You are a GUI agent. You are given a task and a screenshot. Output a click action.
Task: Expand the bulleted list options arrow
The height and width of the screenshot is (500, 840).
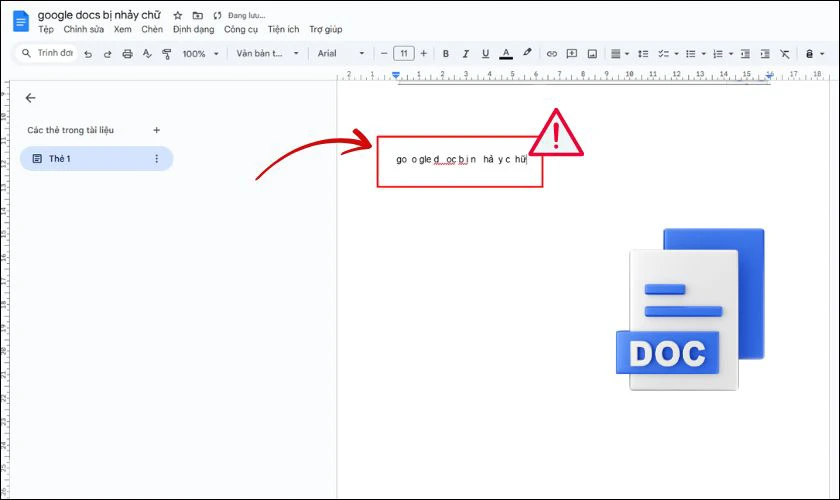(703, 54)
